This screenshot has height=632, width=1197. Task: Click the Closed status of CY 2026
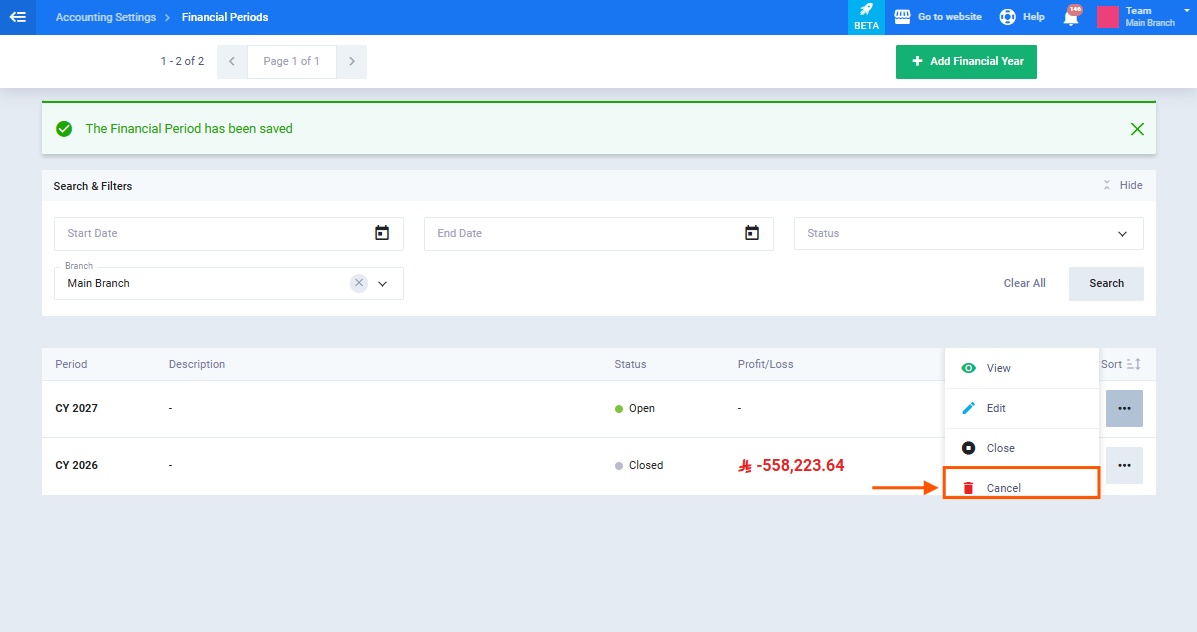tap(639, 466)
